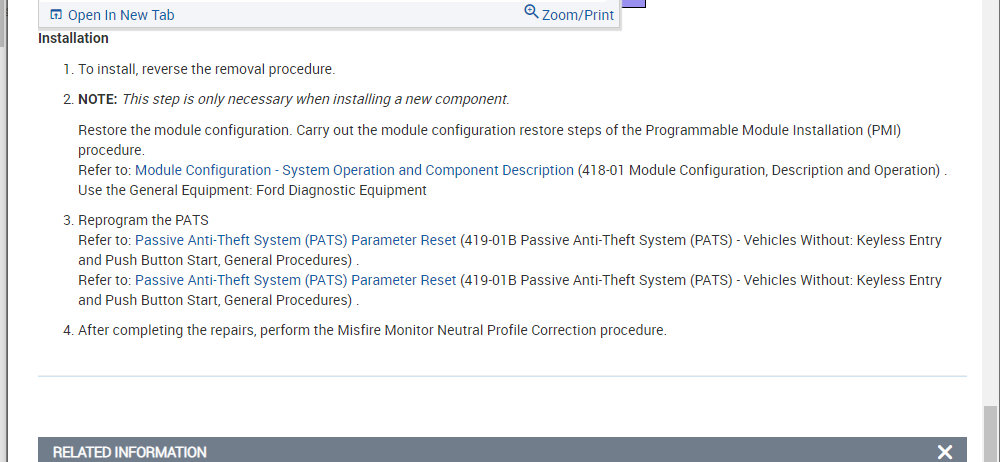The height and width of the screenshot is (462, 1000).
Task: Open Module Configuration System Operation link
Action: pyautogui.click(x=354, y=170)
